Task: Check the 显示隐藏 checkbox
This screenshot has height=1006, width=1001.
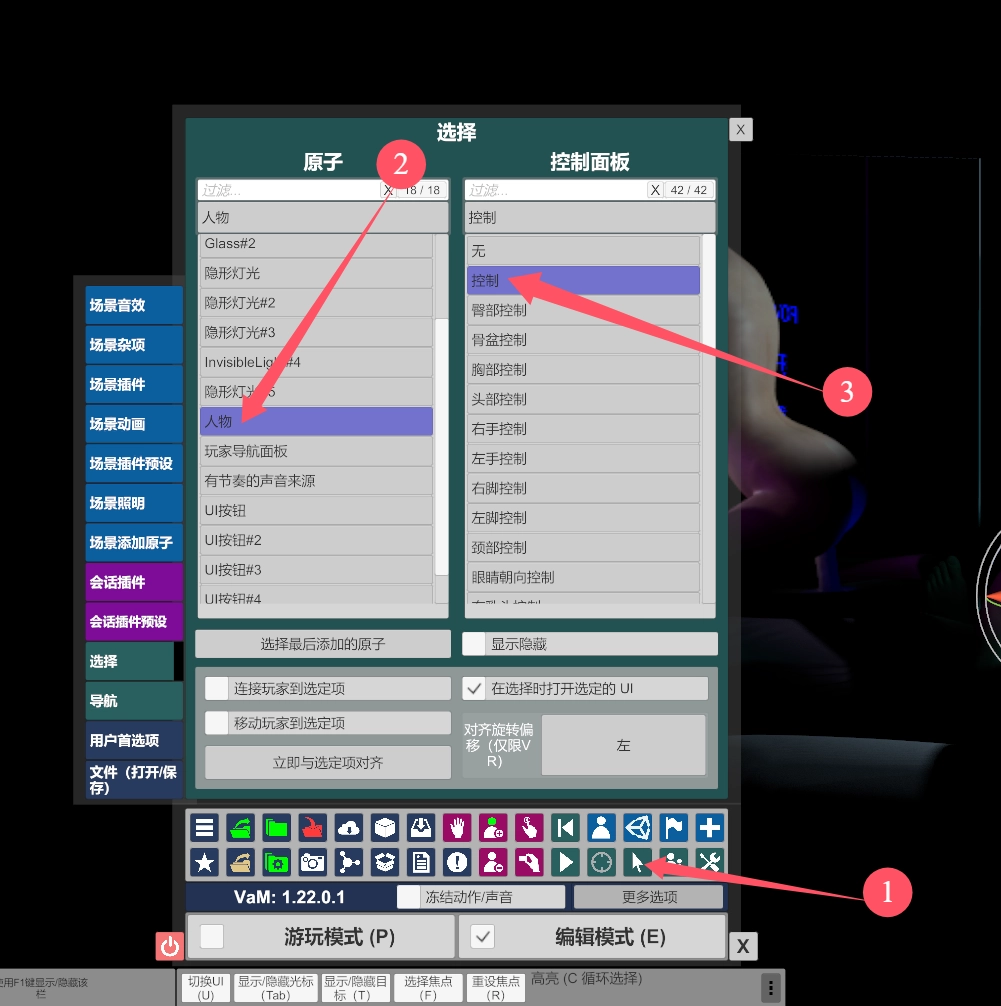Action: (x=474, y=644)
